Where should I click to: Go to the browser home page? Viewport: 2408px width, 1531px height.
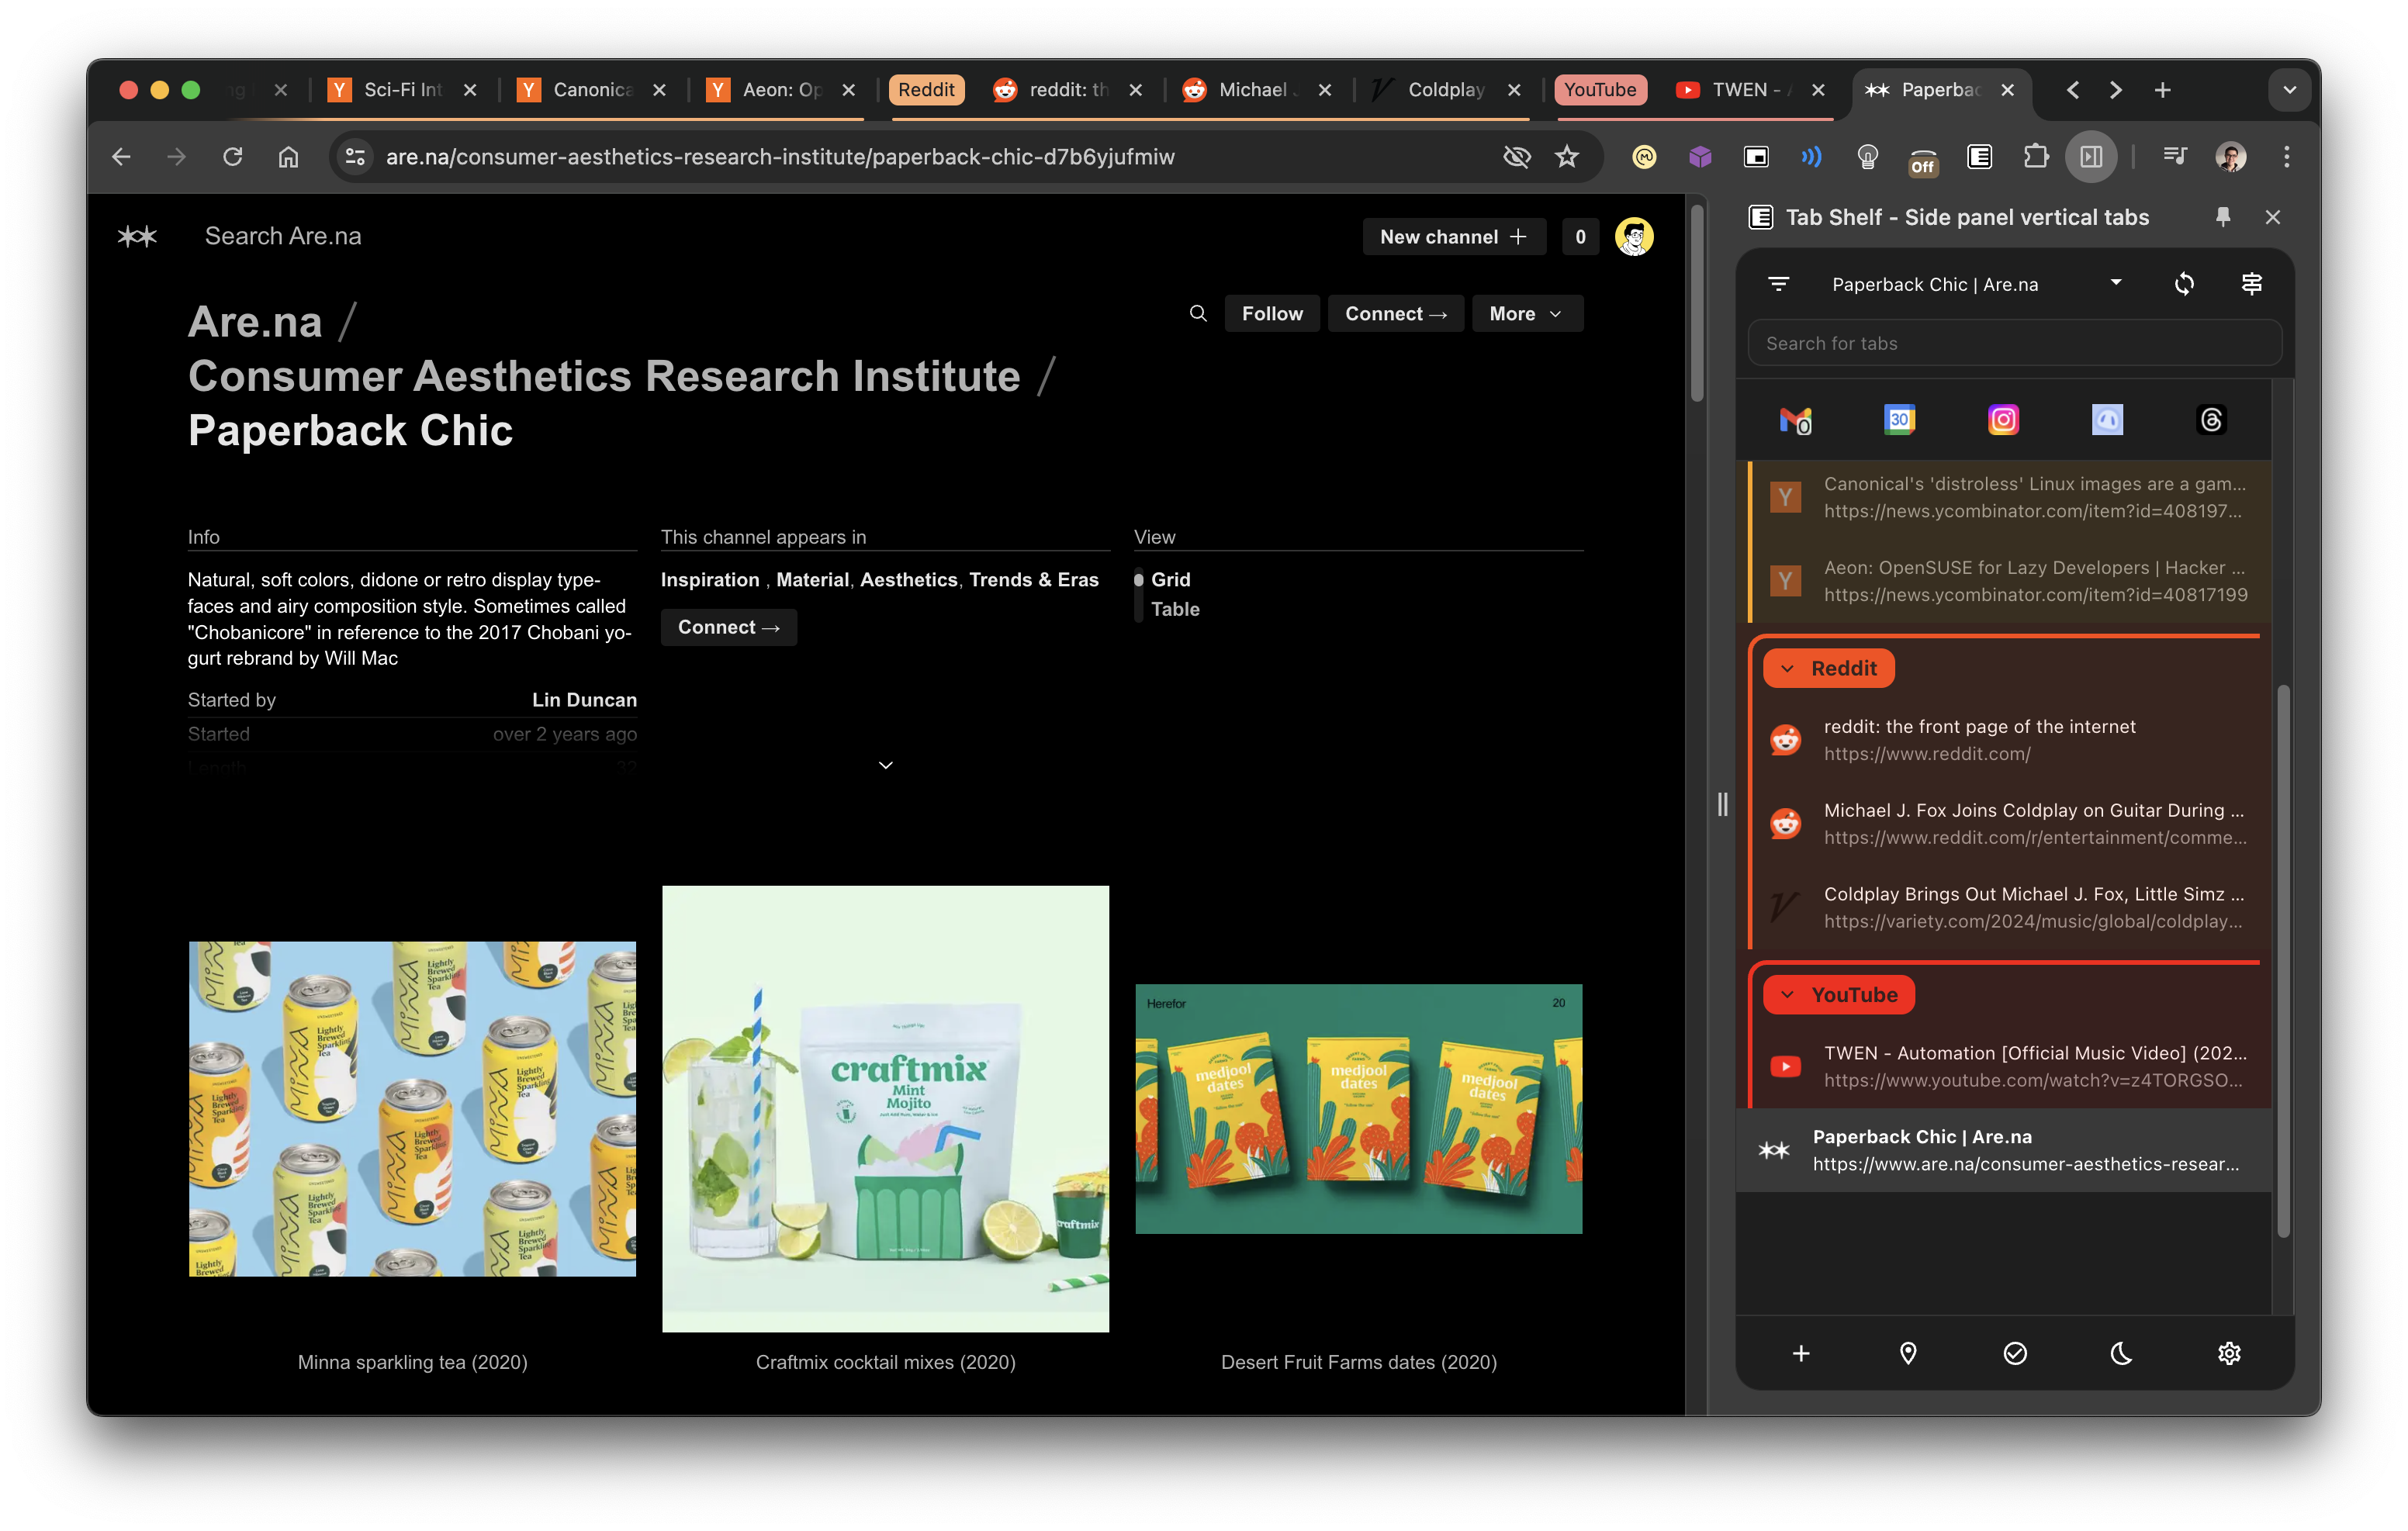pos(288,156)
